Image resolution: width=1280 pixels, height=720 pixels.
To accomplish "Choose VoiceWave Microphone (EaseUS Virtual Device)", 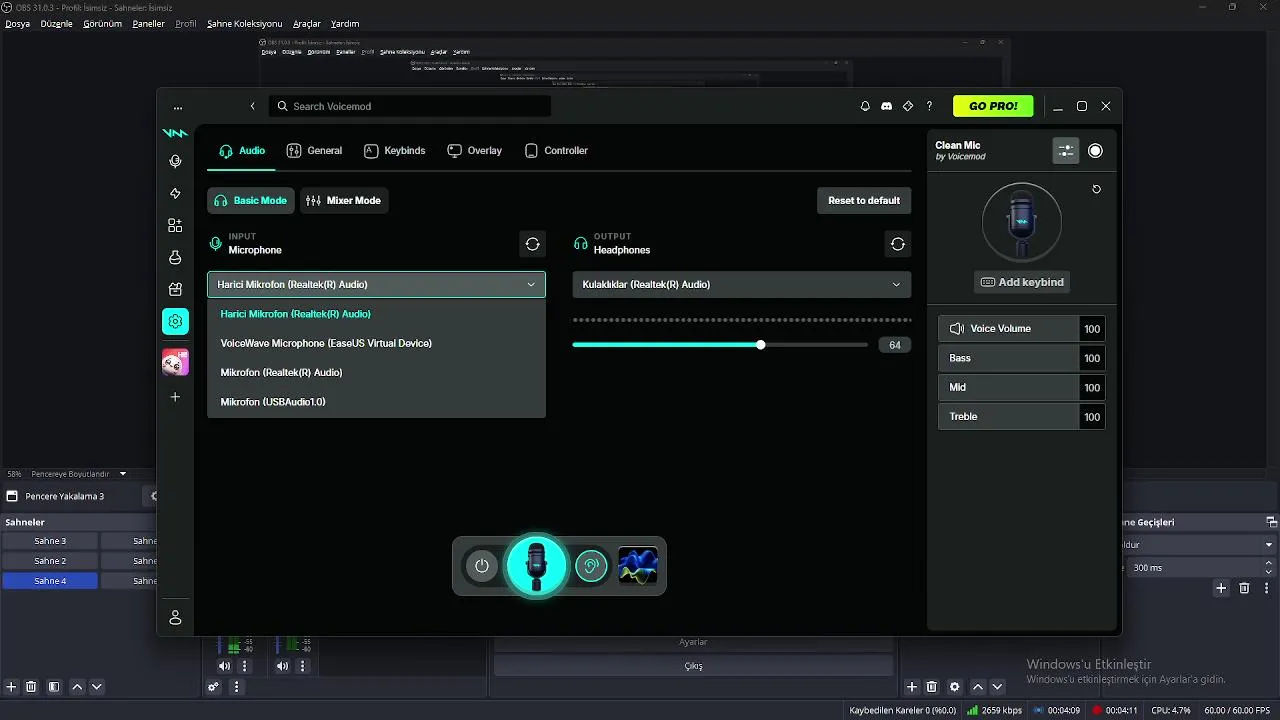I will (376, 343).
